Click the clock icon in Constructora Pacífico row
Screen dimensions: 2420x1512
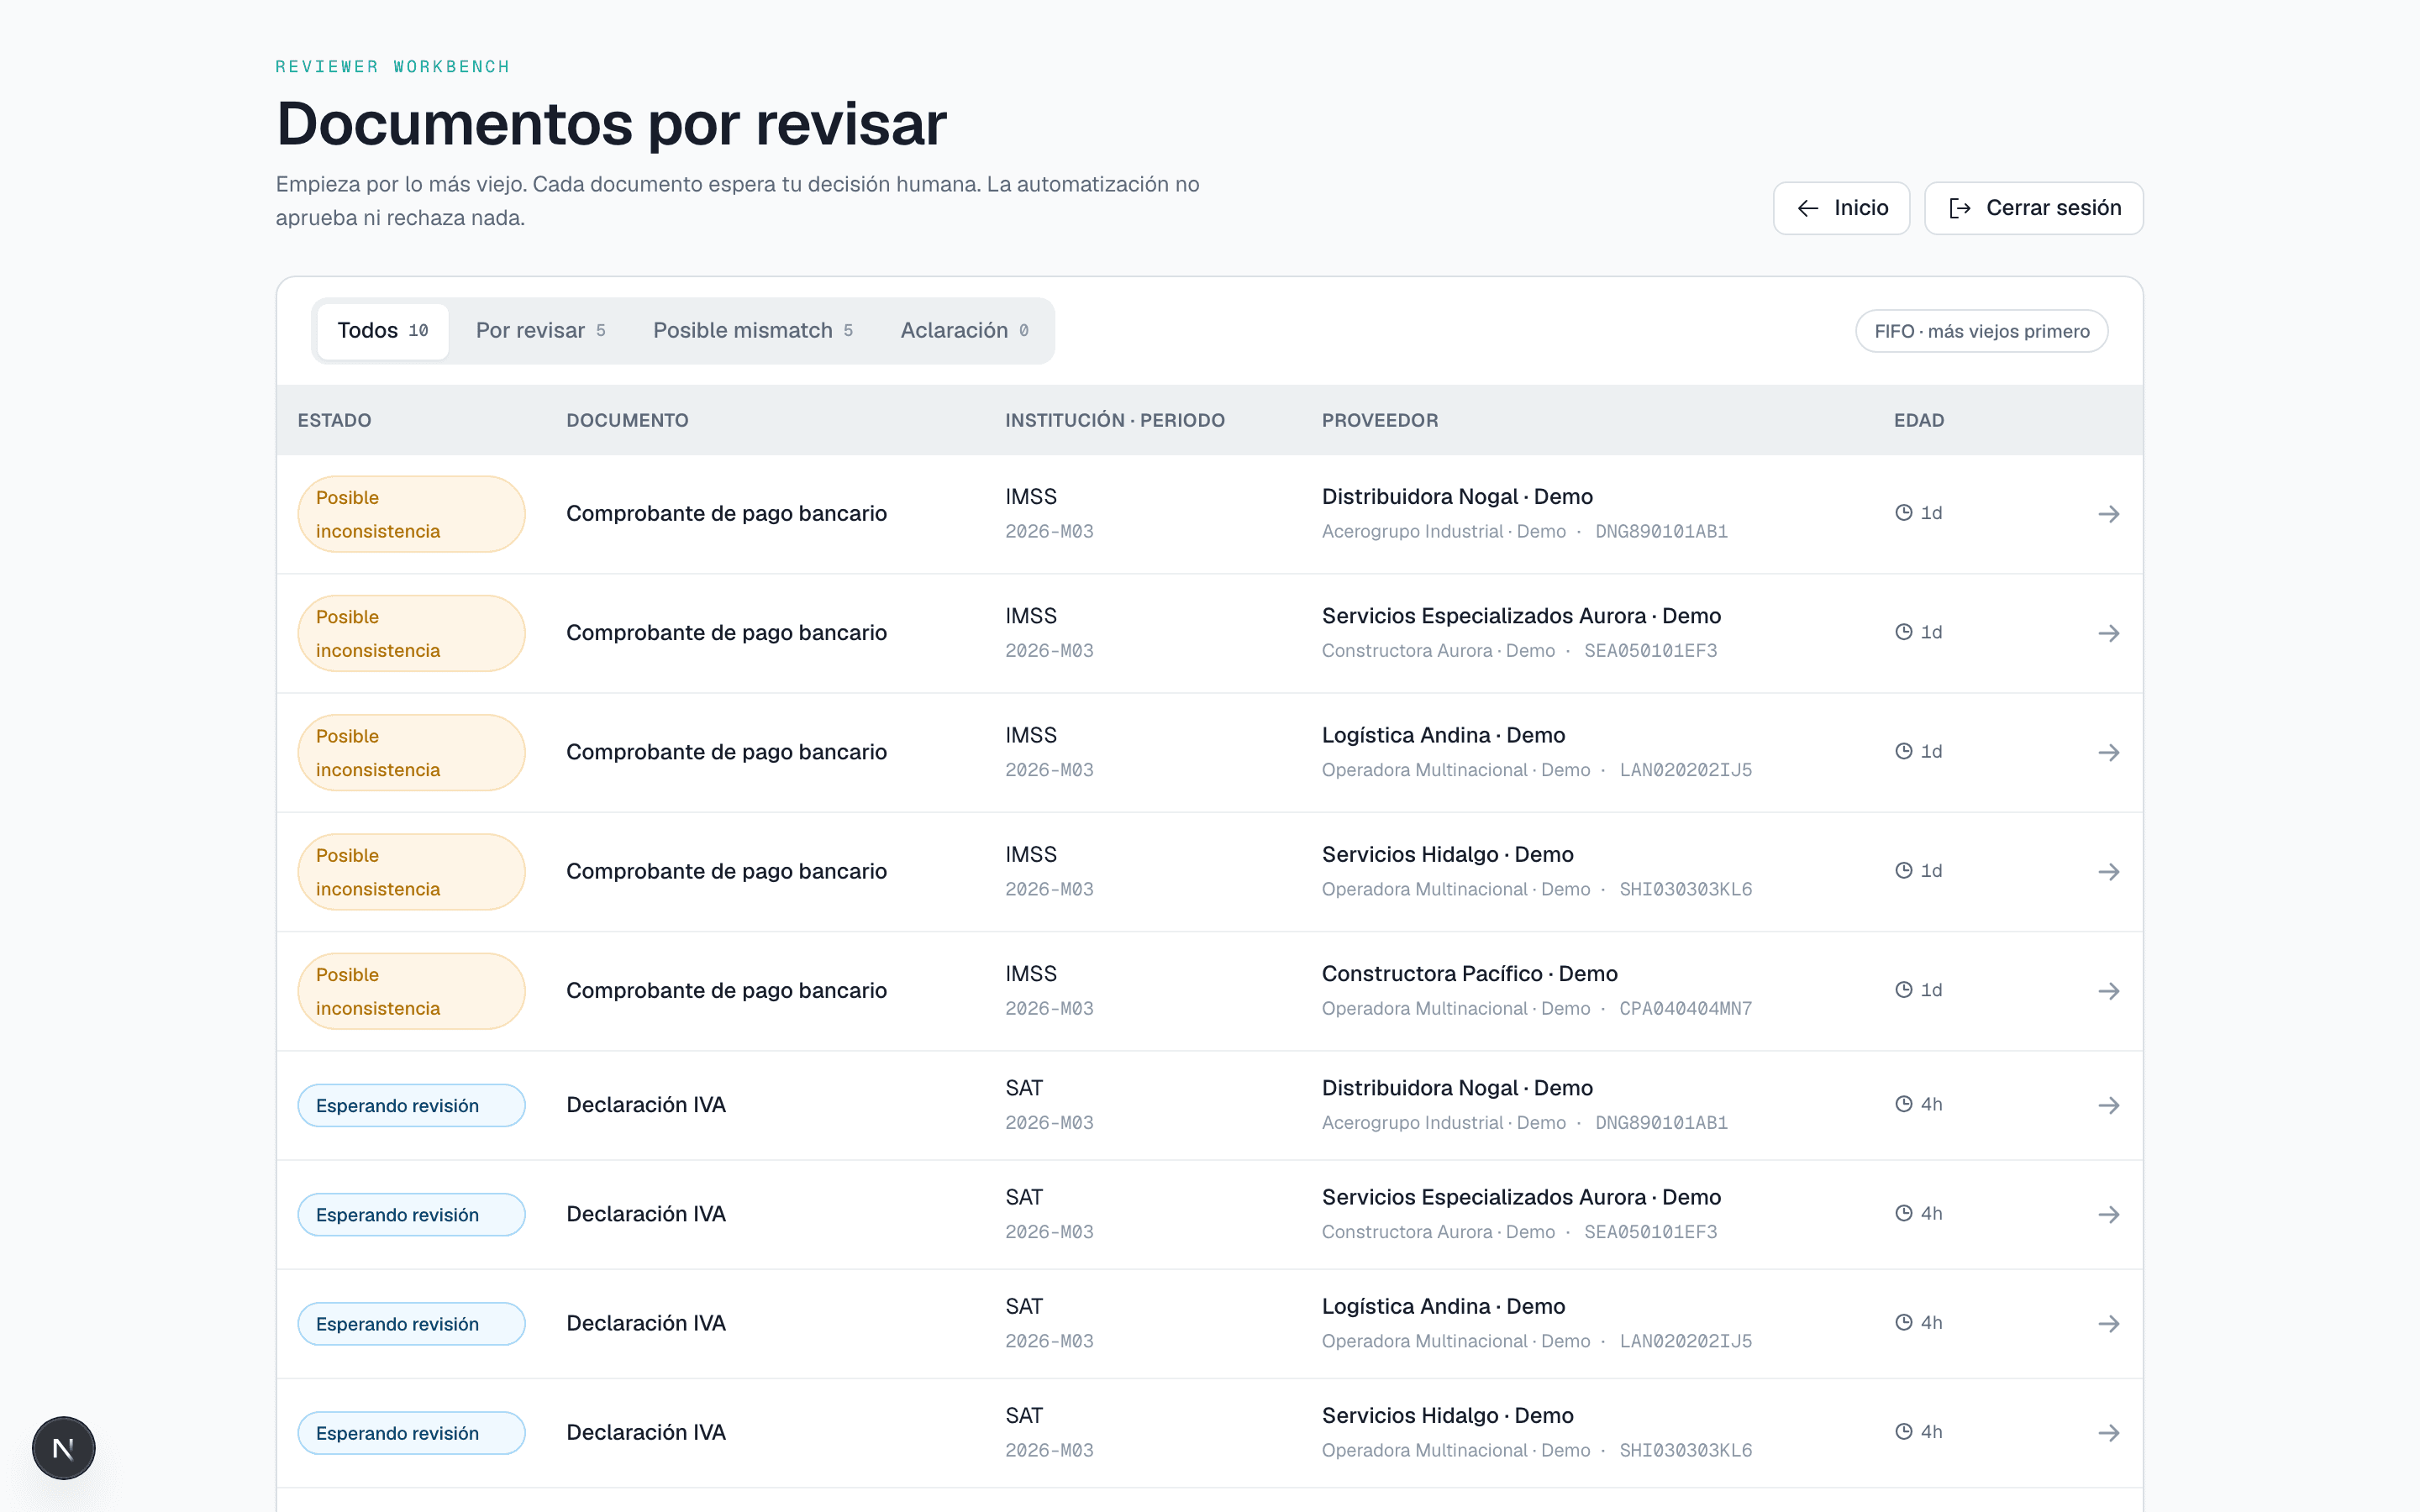pos(1904,989)
